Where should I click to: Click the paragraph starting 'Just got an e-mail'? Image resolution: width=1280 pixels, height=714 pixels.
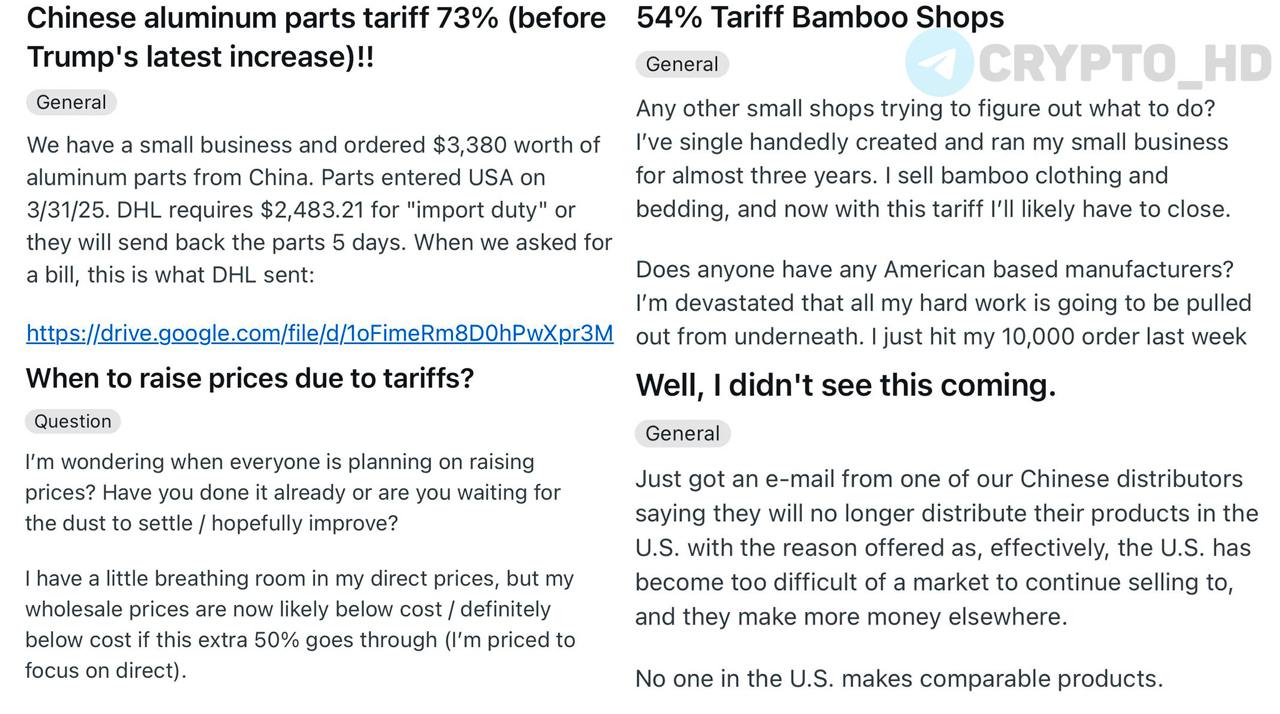coord(947,547)
